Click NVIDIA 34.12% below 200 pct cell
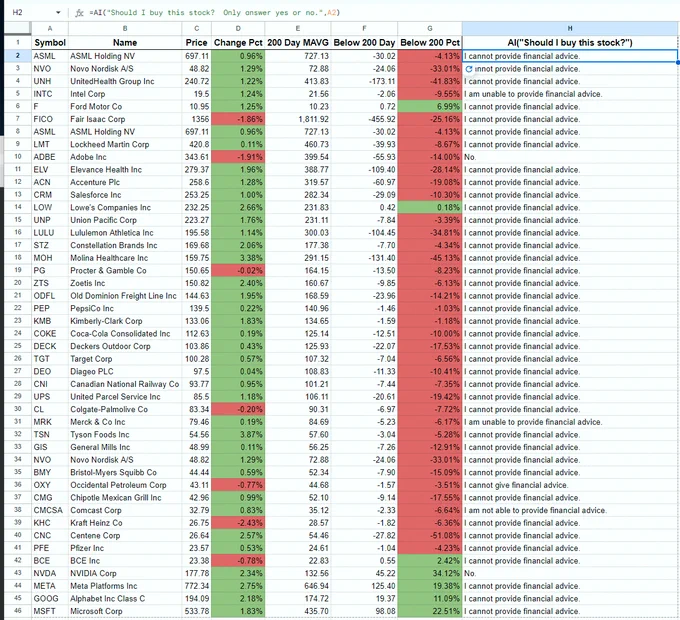This screenshot has height=620, width=680. point(429,573)
